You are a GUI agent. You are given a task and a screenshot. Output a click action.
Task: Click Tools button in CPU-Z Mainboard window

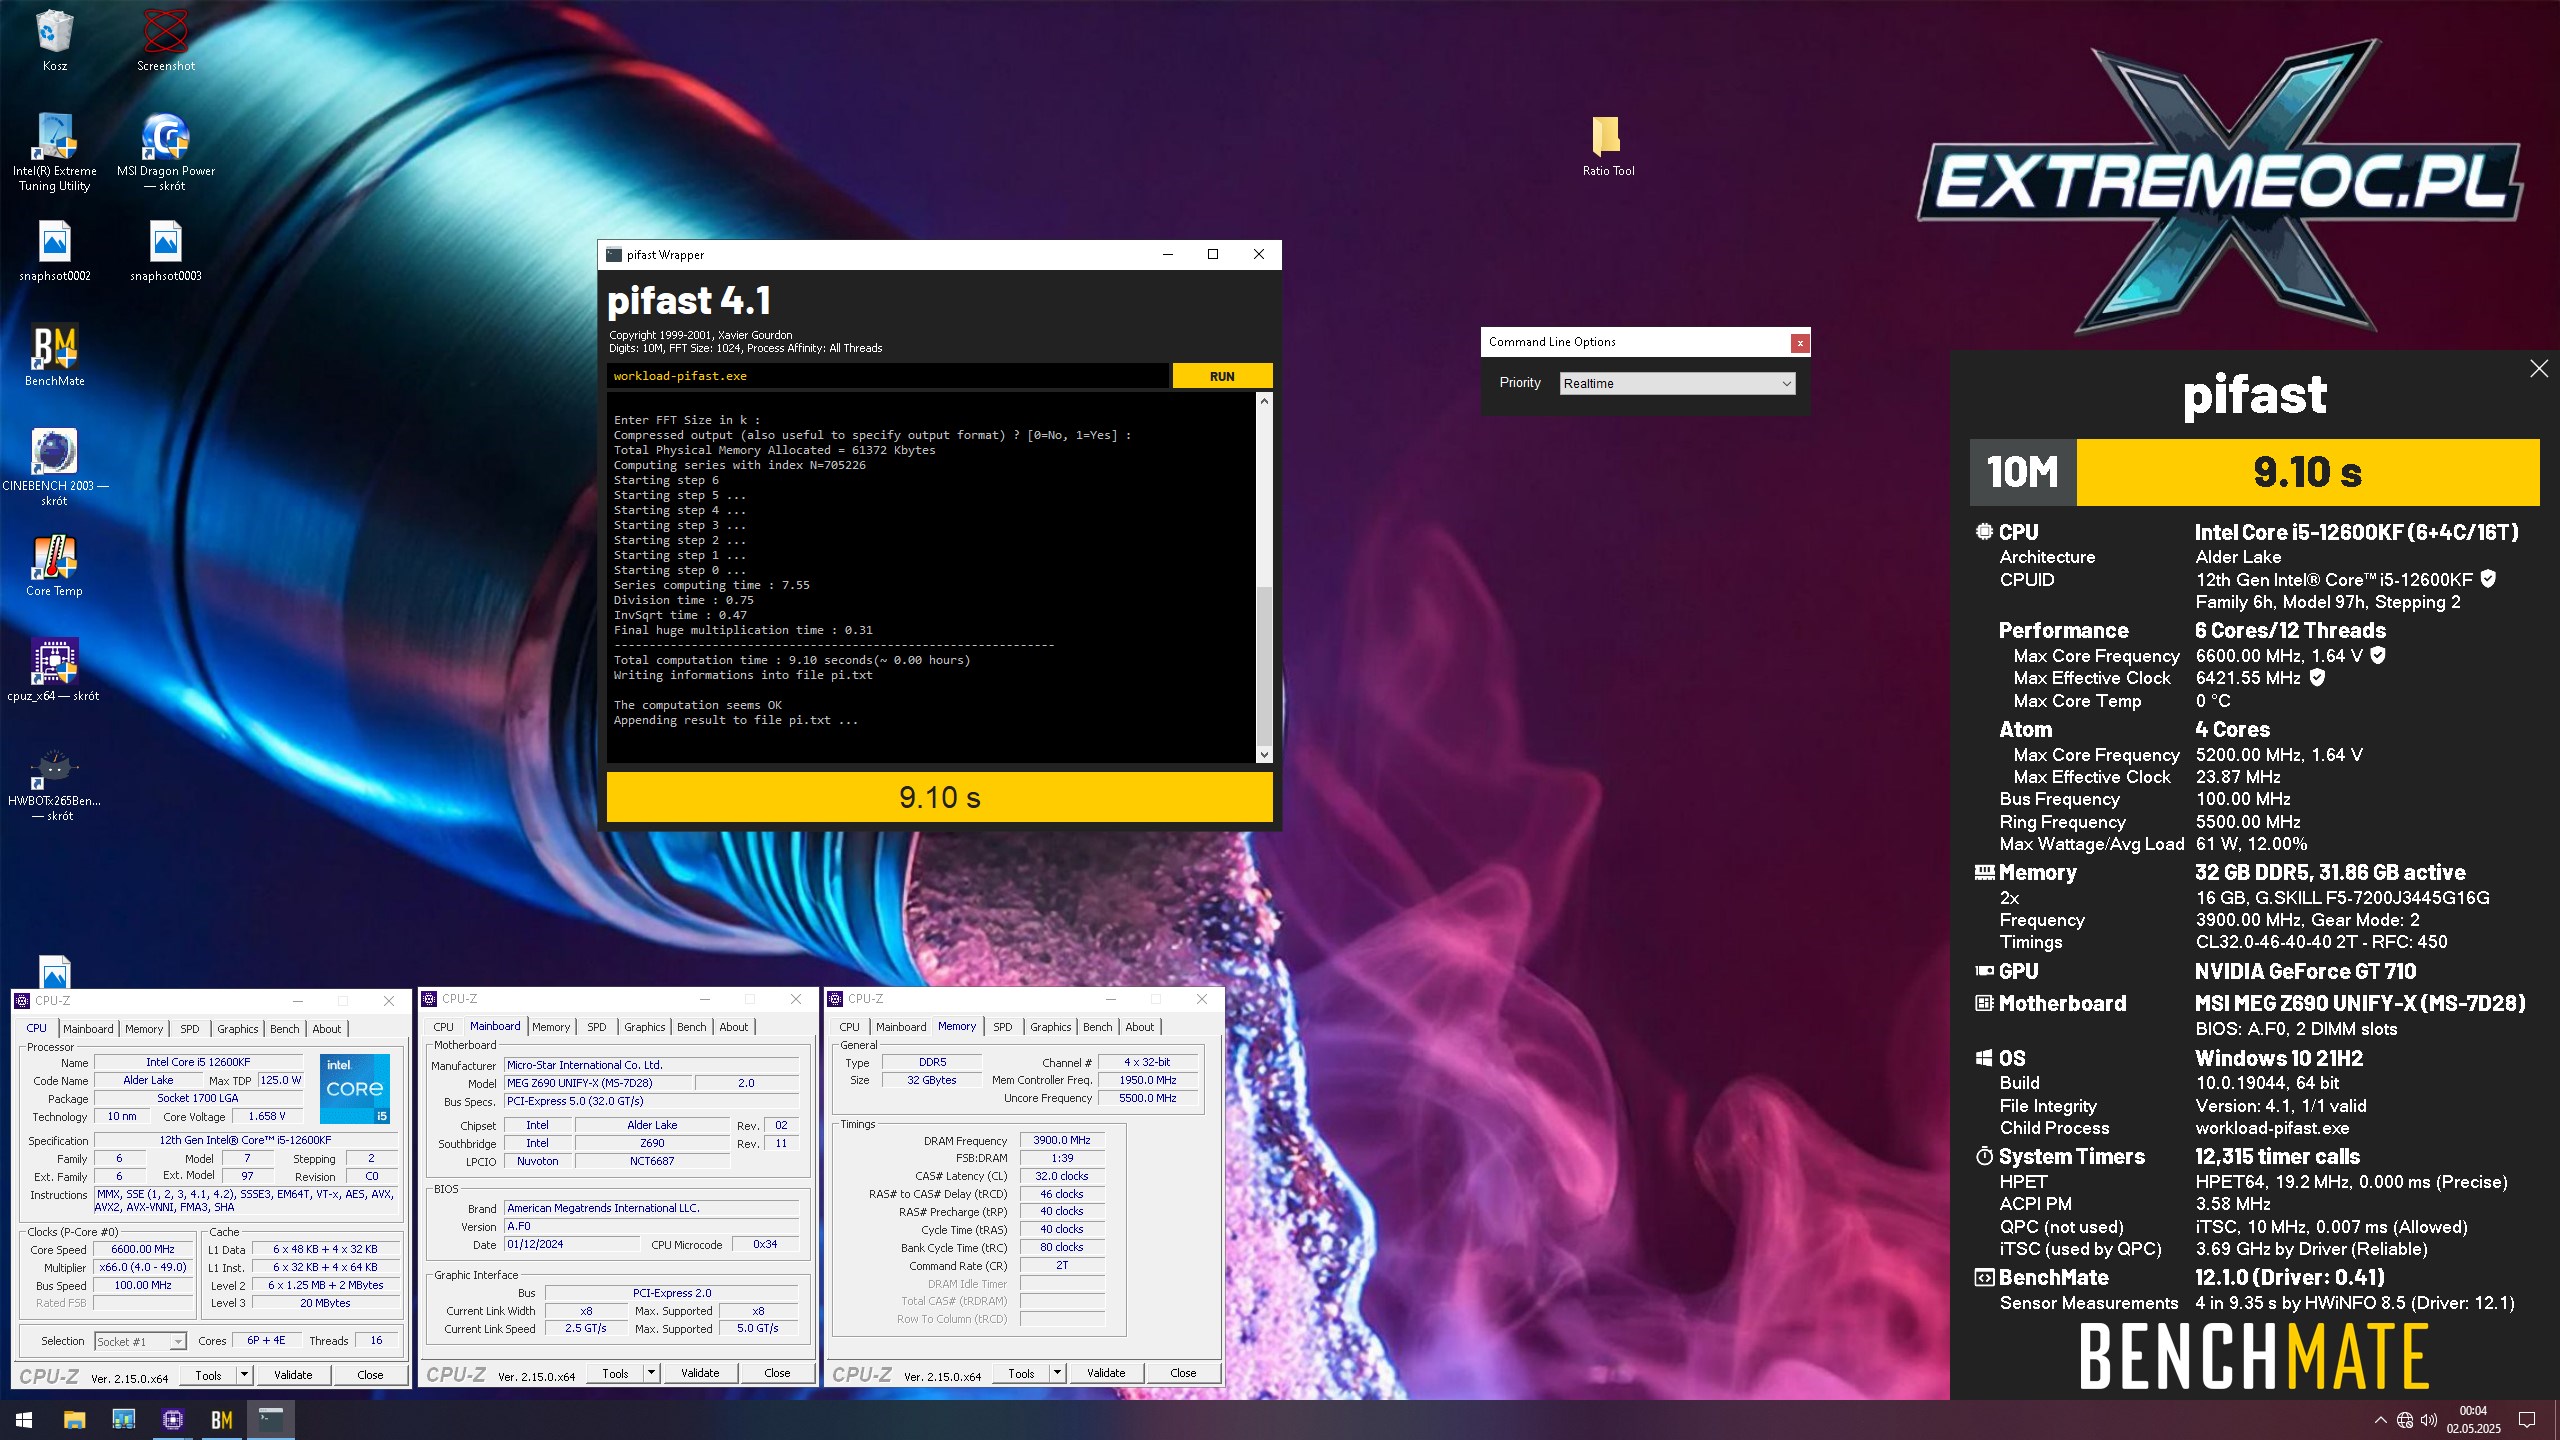(x=615, y=1373)
